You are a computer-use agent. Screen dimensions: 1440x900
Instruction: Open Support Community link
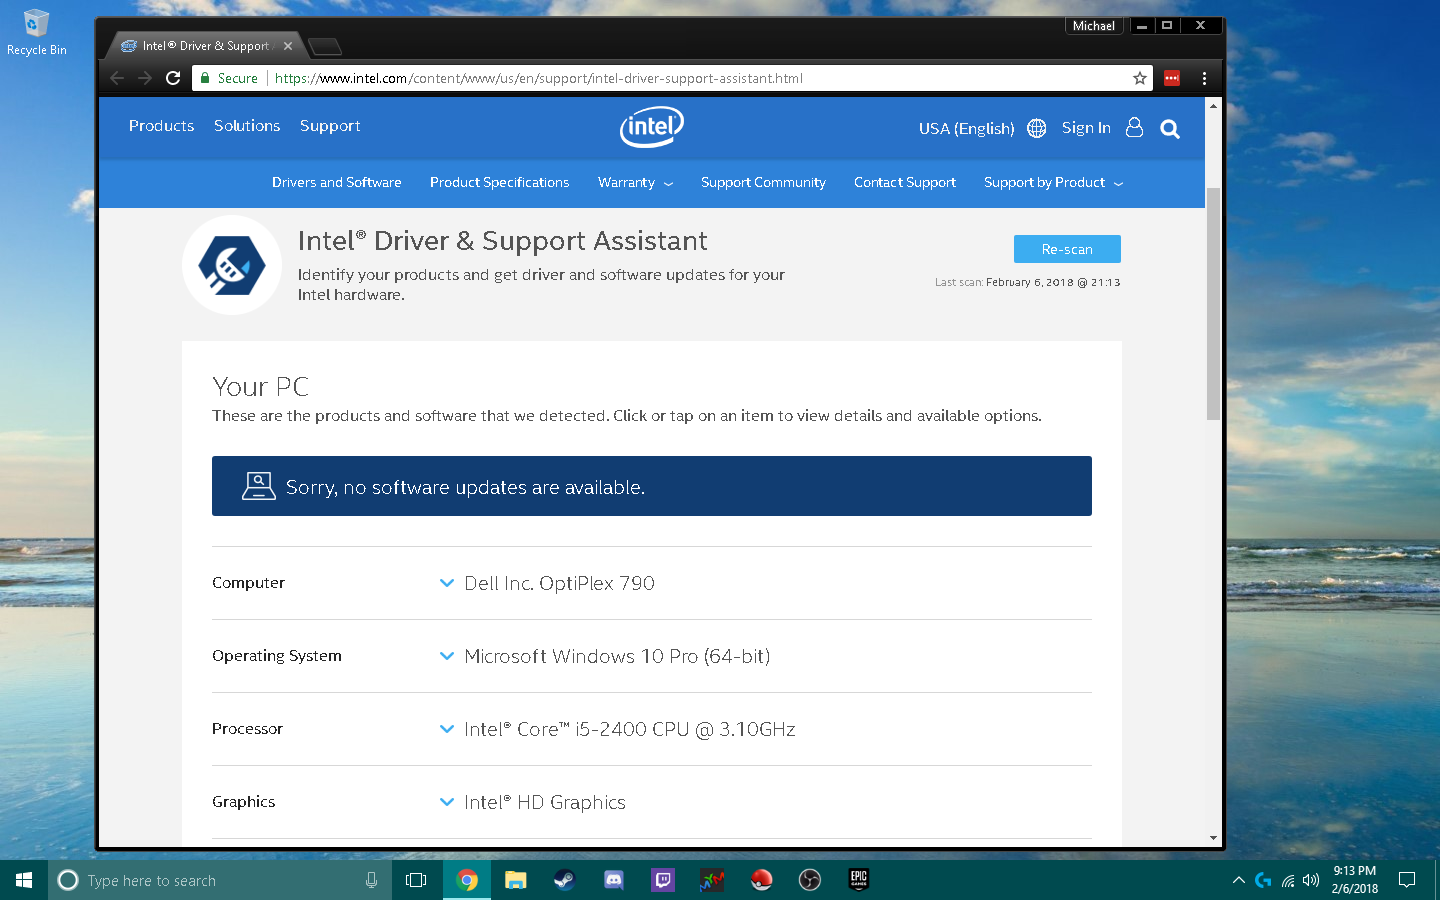tap(763, 182)
